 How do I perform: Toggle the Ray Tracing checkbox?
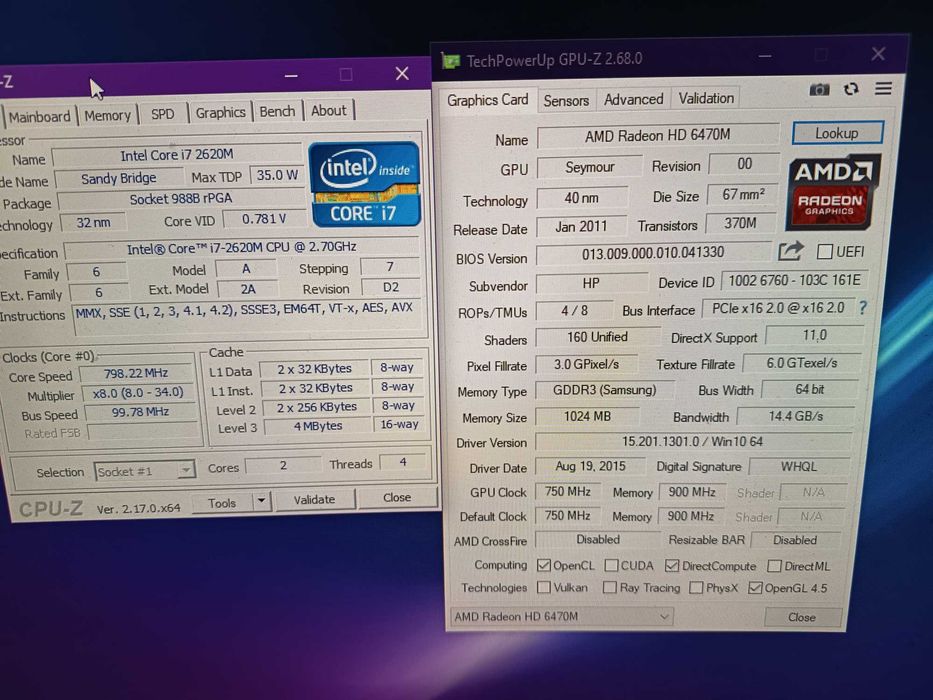(609, 588)
